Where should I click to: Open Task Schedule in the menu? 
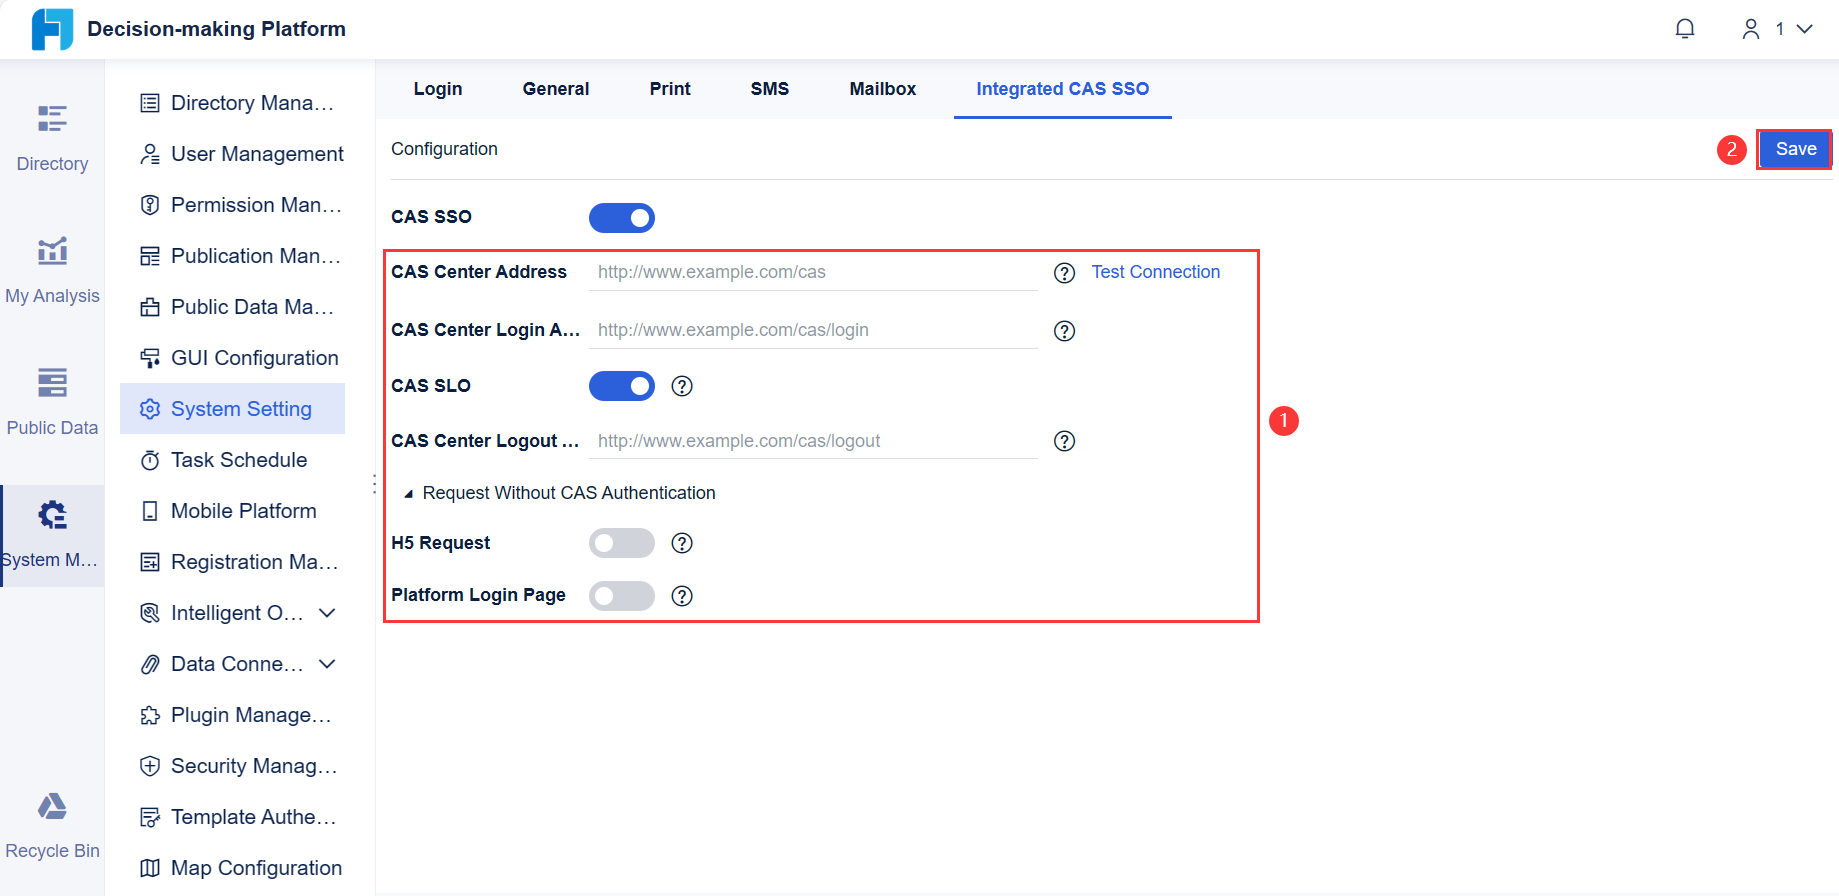click(x=239, y=460)
